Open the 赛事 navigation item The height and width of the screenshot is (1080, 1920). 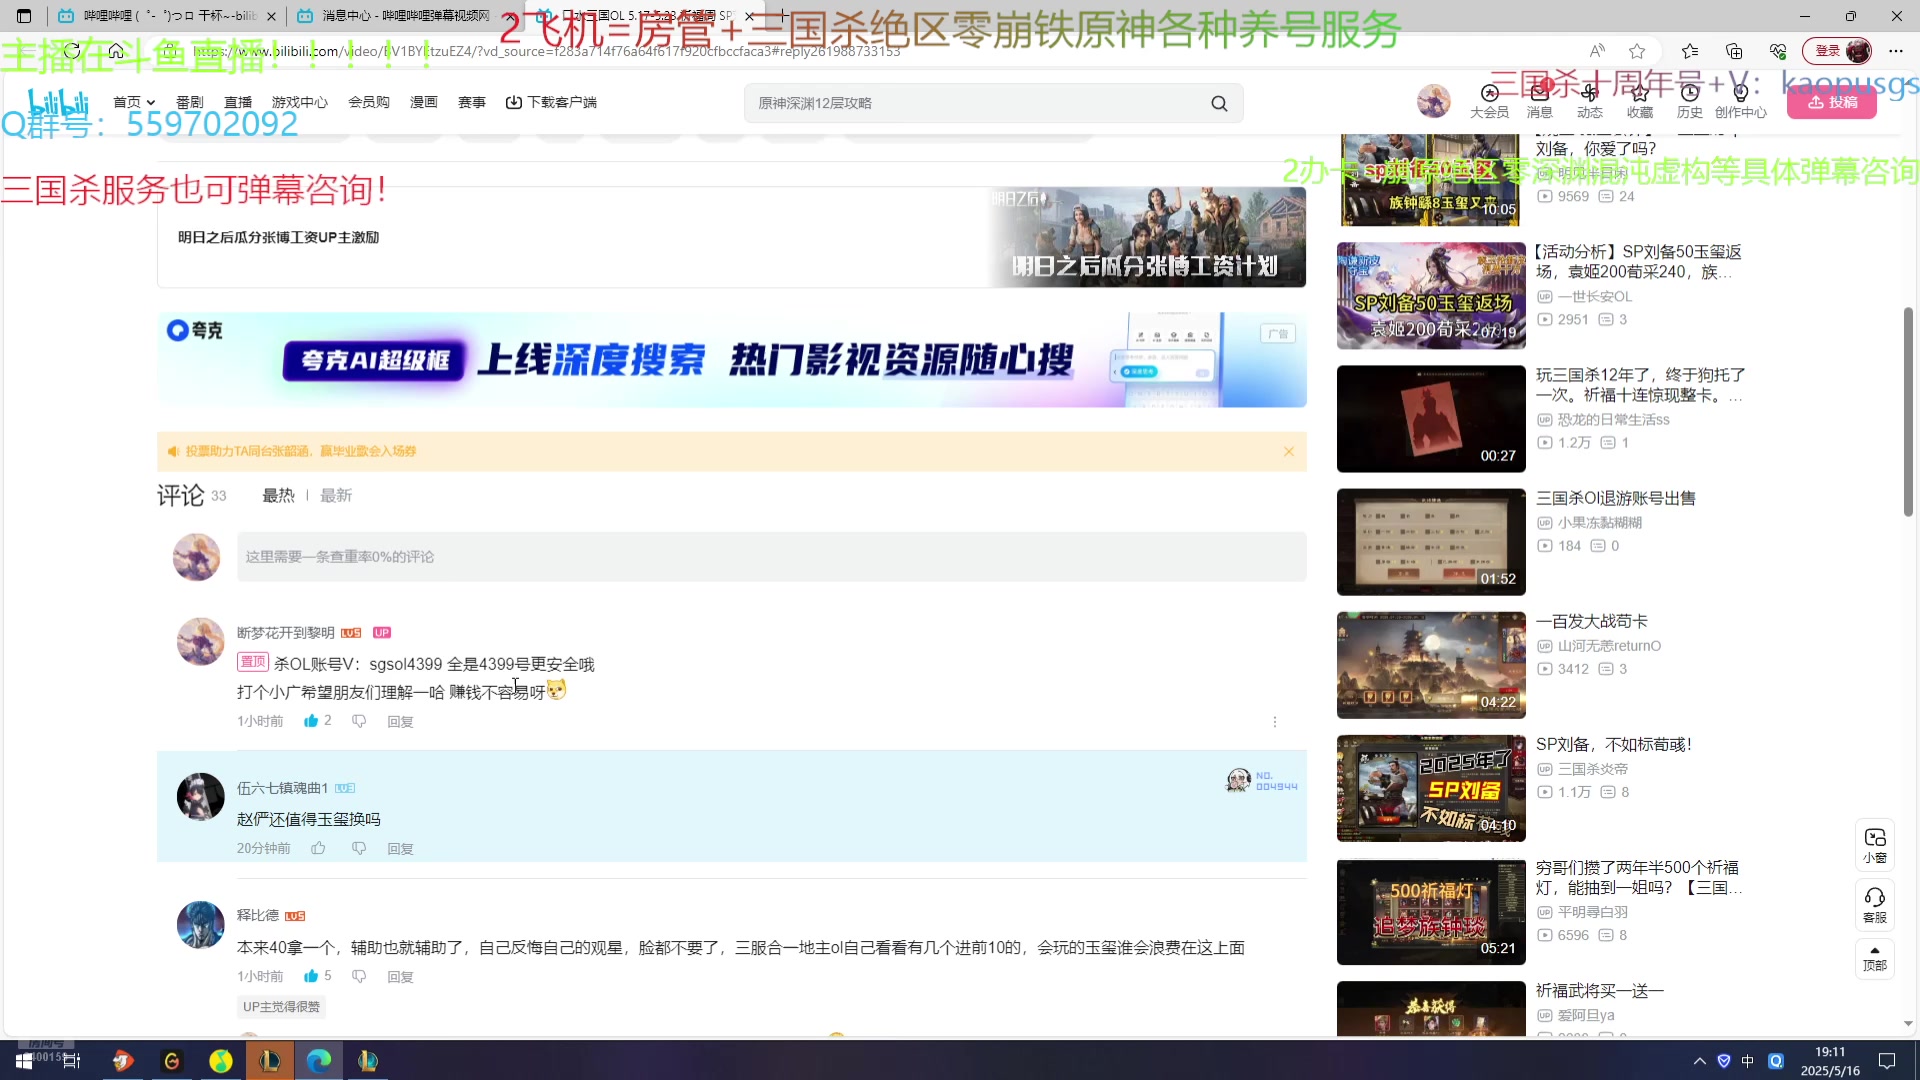tap(472, 102)
